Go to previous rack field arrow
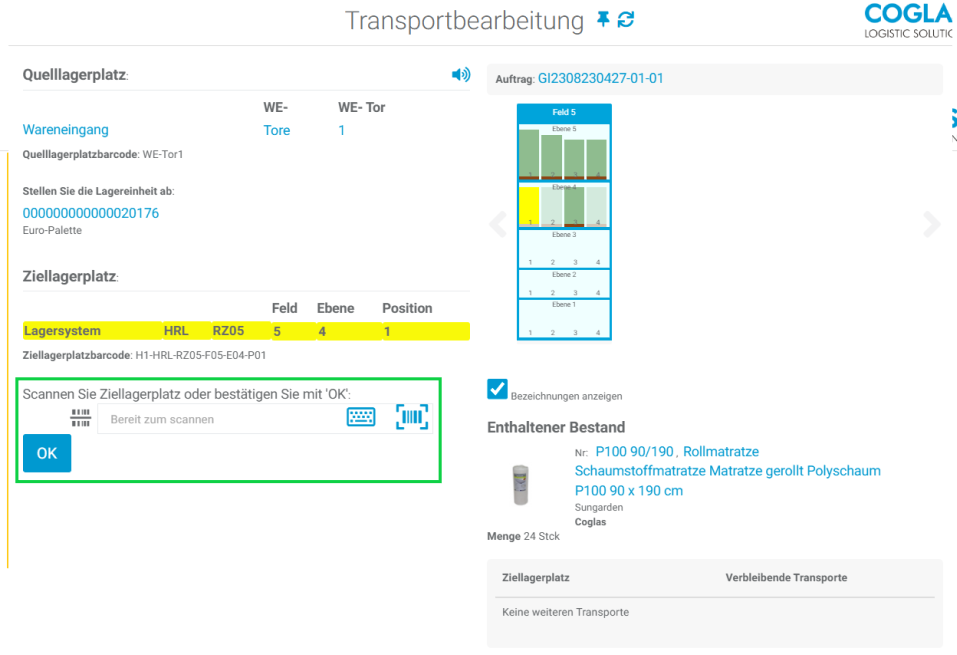Image resolution: width=957 pixels, height=655 pixels. [x=498, y=225]
